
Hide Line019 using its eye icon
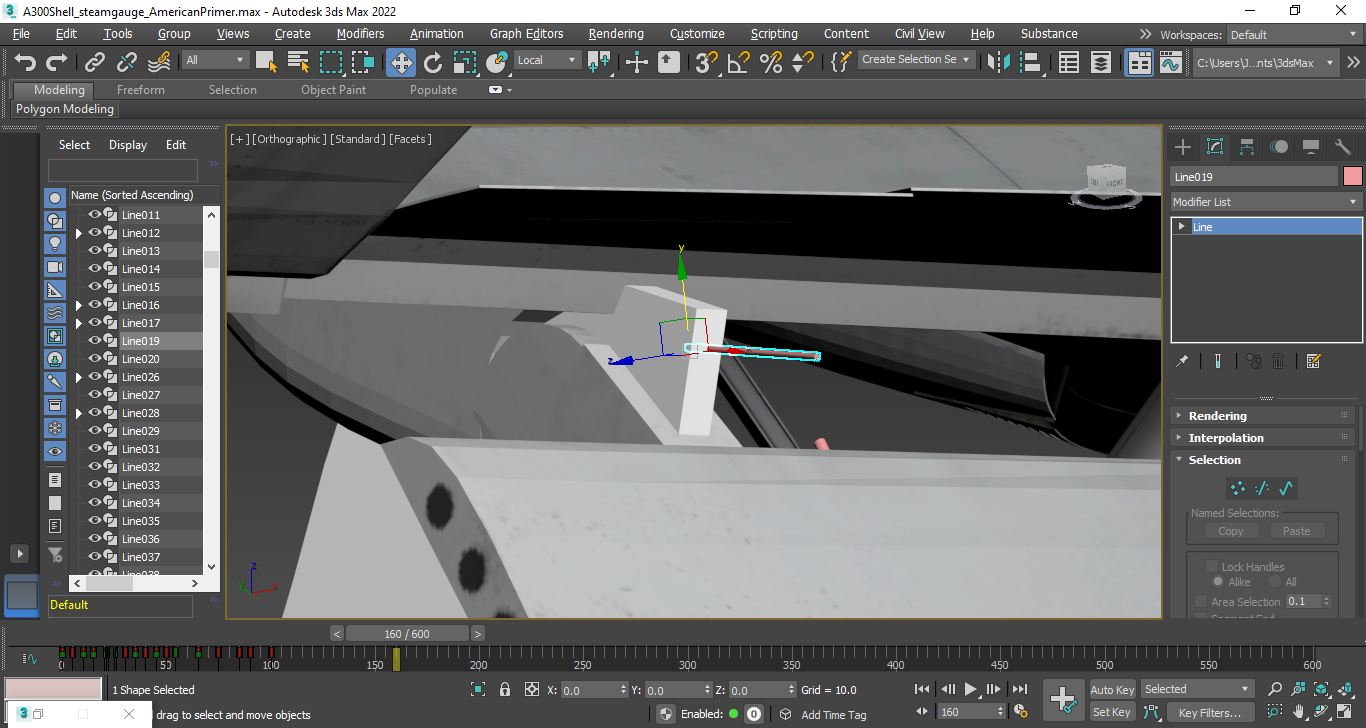pos(95,341)
